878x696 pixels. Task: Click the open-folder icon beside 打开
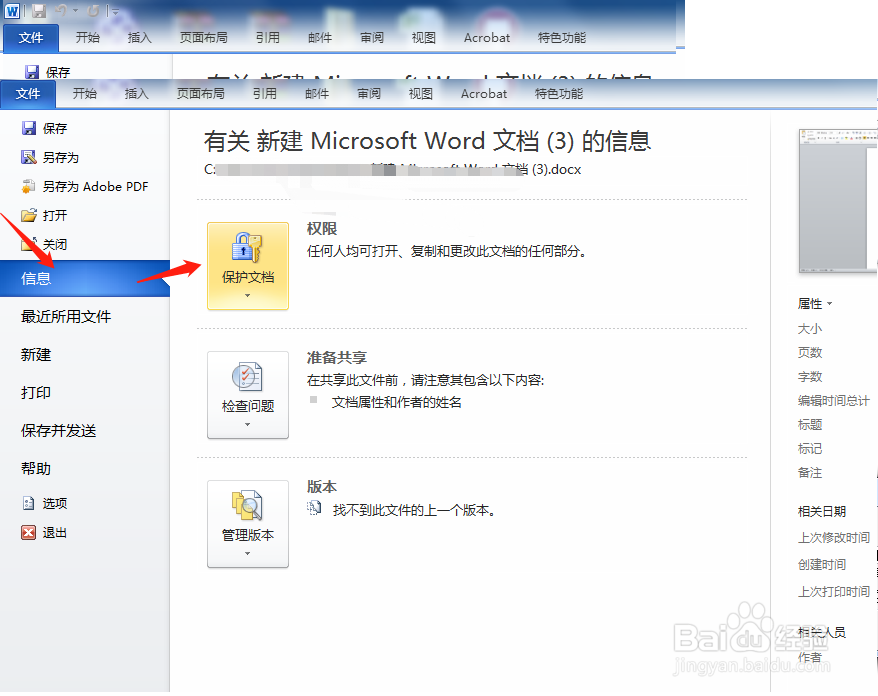(x=29, y=216)
